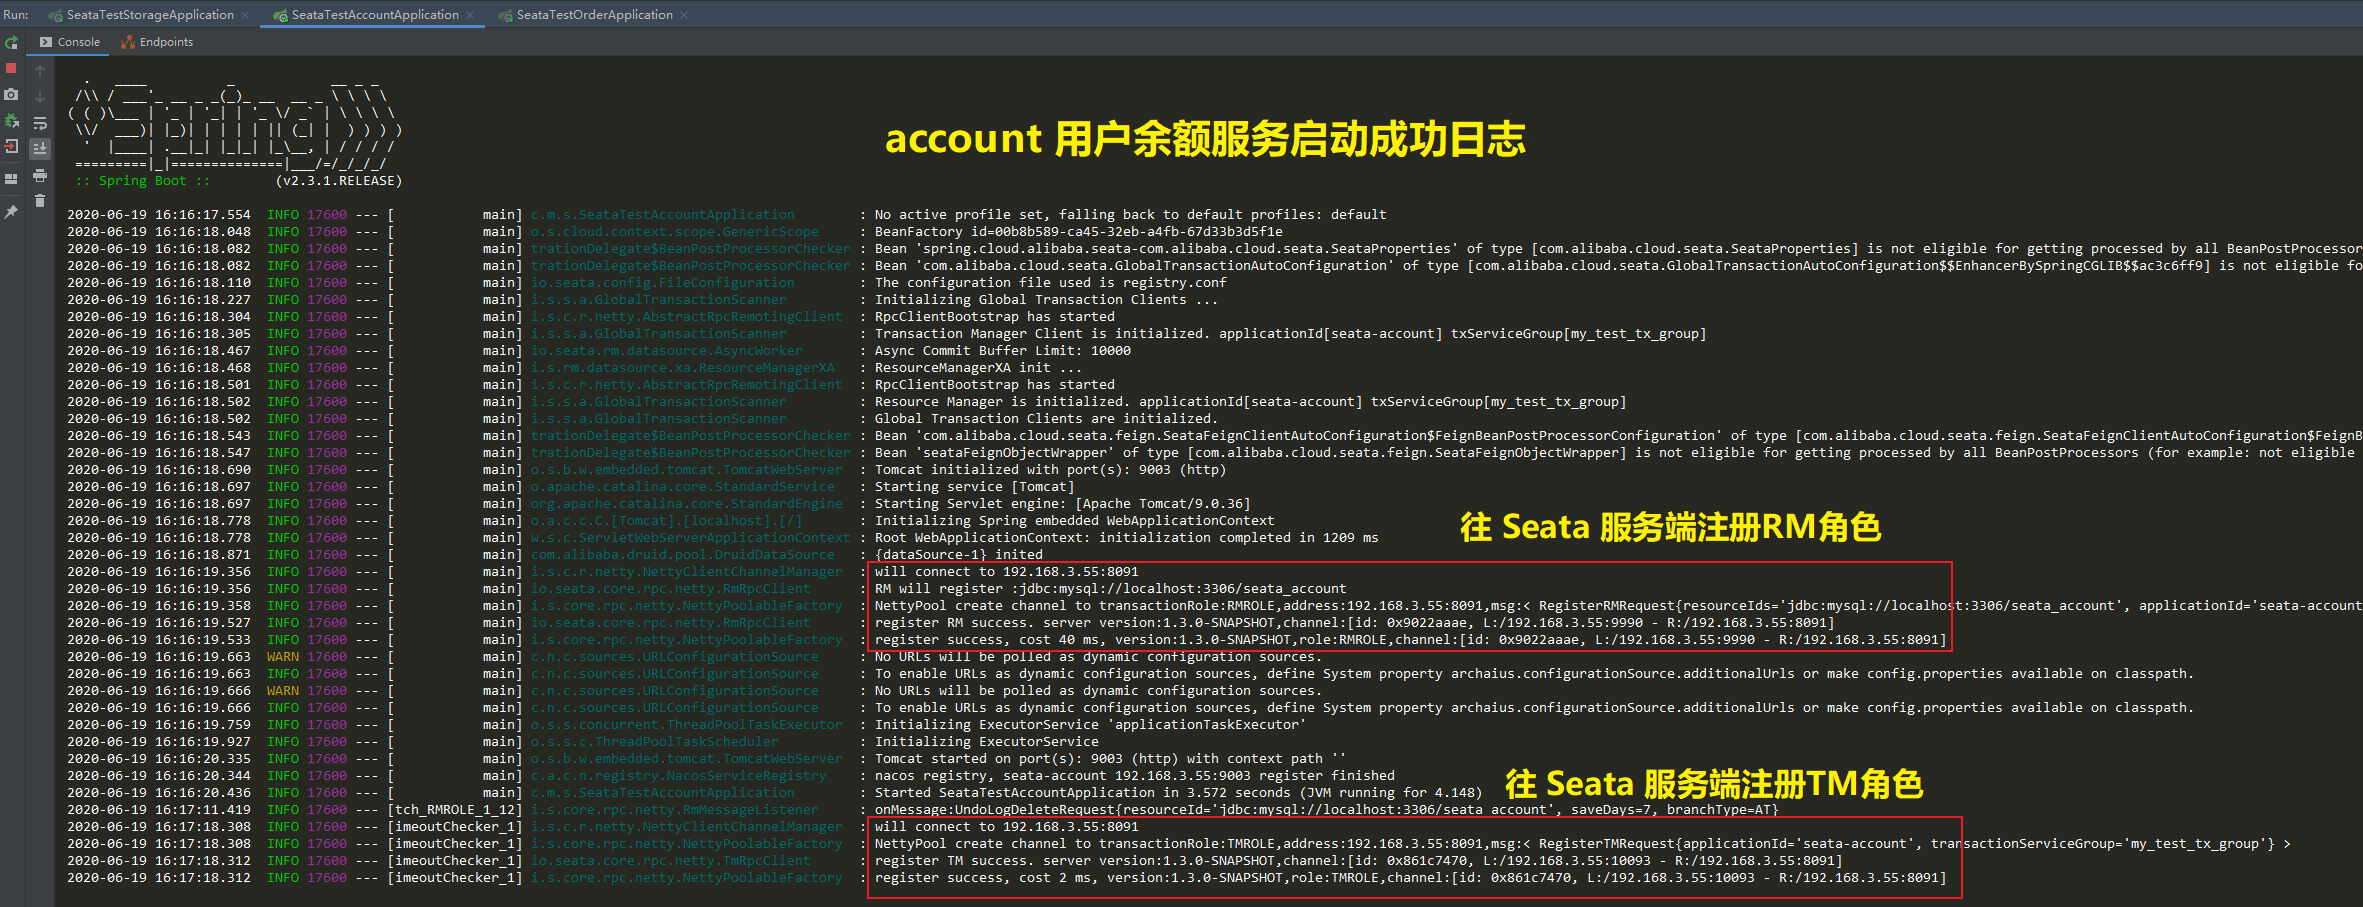Click 'Started SeataTestAccountApplication in 3.572 seconds' message

1178,793
